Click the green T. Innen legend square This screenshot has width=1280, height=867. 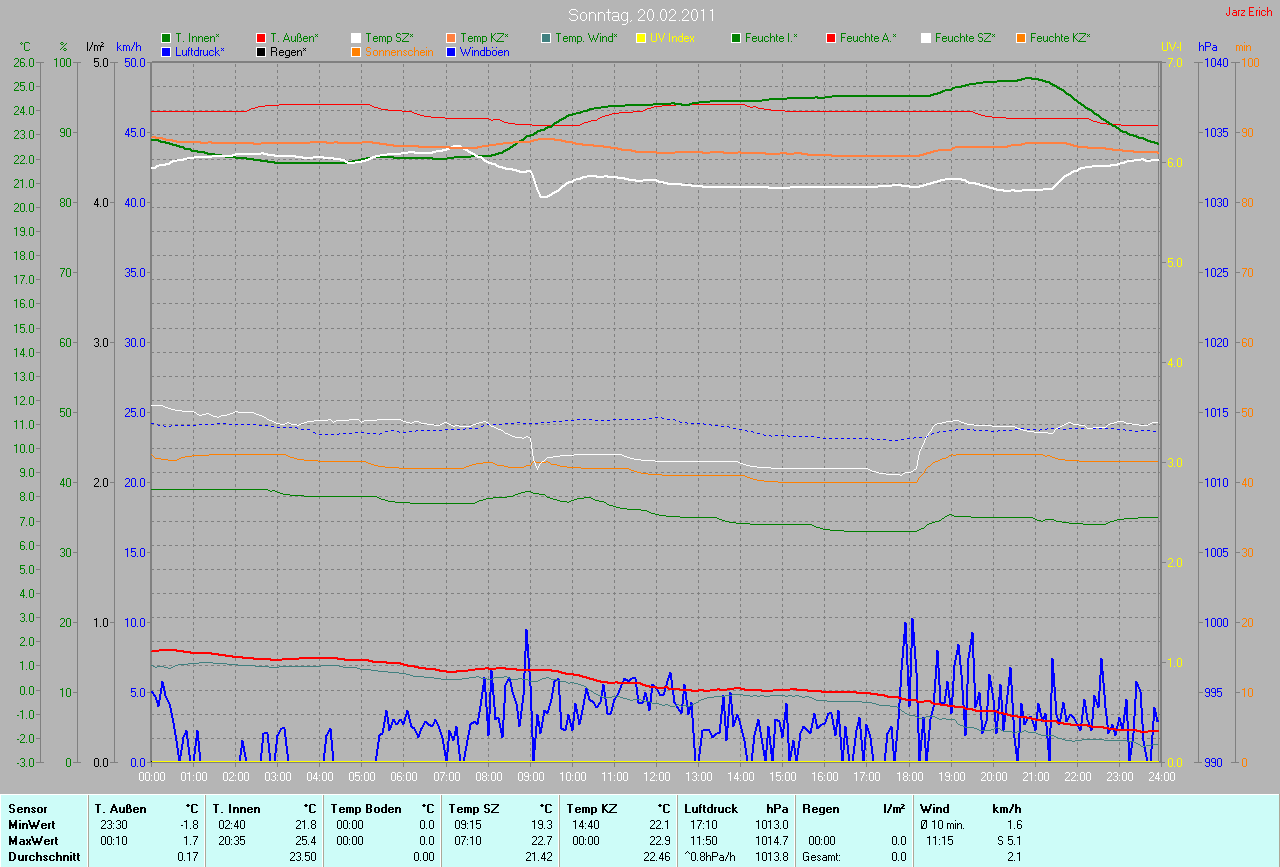click(166, 38)
